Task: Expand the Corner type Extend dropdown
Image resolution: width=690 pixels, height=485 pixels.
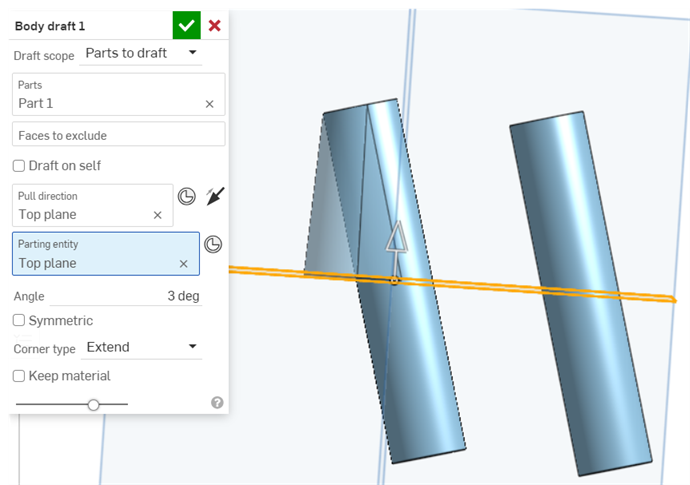Action: coord(142,347)
